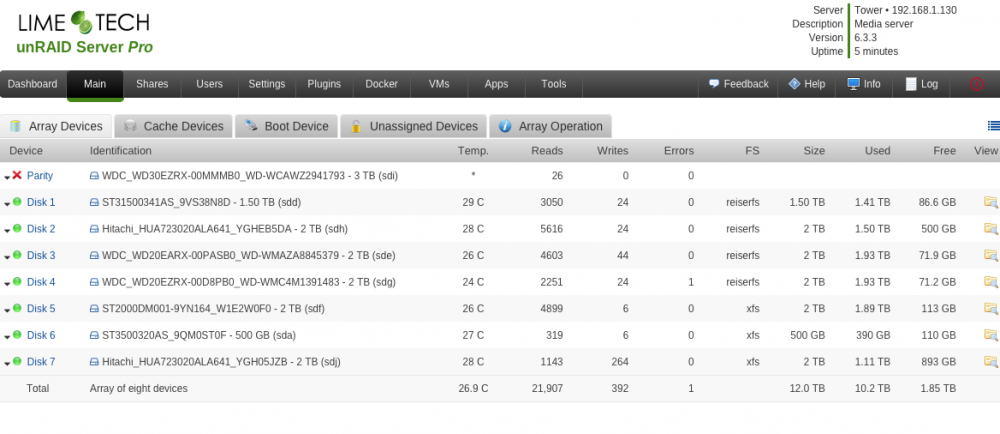Switch to the Boot Device tab
The width and height of the screenshot is (1000, 434).
[286, 126]
